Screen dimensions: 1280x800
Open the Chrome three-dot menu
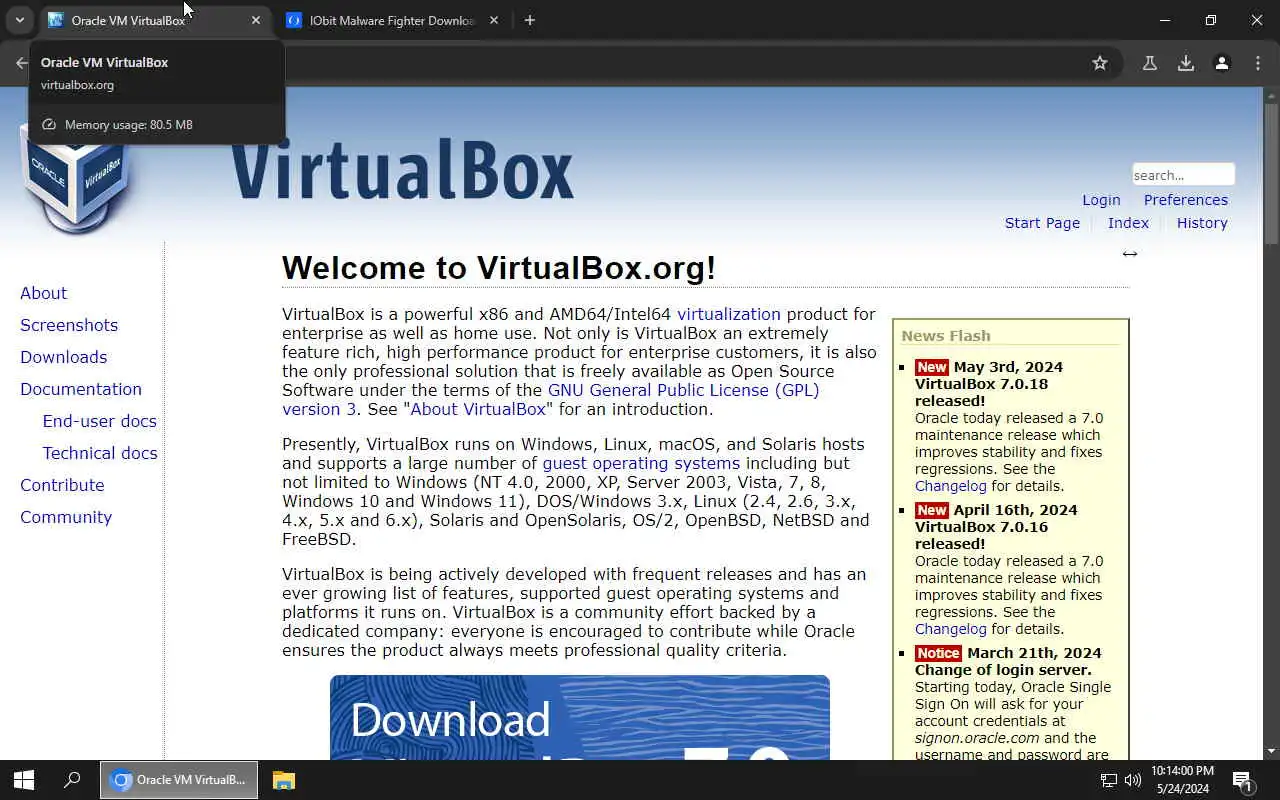(1258, 63)
